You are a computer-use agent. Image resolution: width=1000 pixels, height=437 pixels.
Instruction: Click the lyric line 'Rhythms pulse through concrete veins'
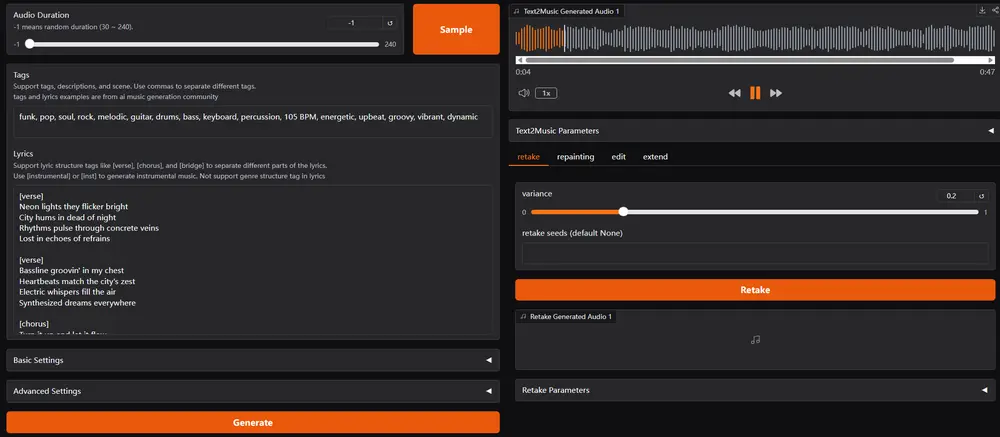89,228
